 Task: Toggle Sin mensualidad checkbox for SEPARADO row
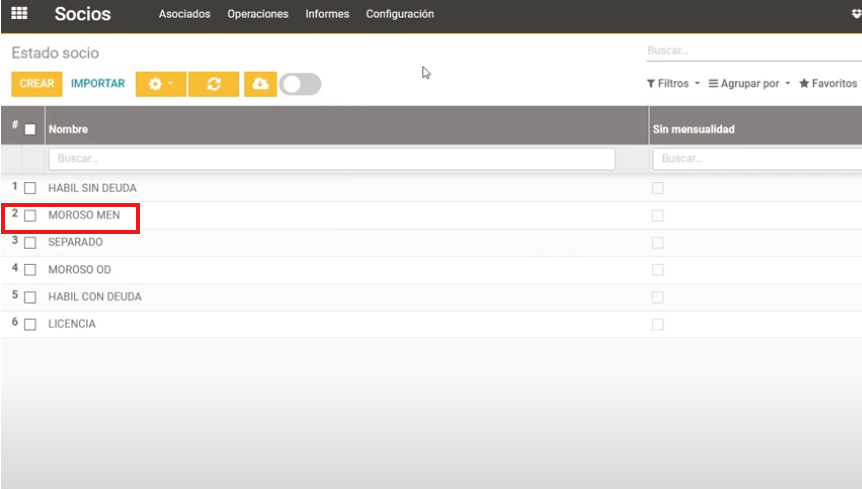click(657, 243)
